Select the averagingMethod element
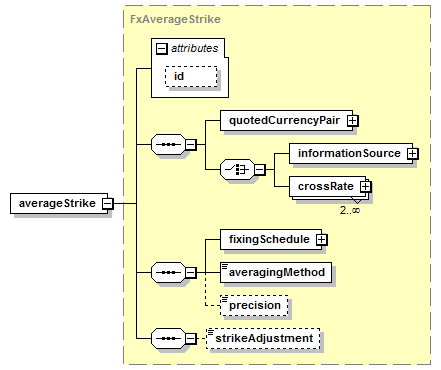 [x=276, y=272]
